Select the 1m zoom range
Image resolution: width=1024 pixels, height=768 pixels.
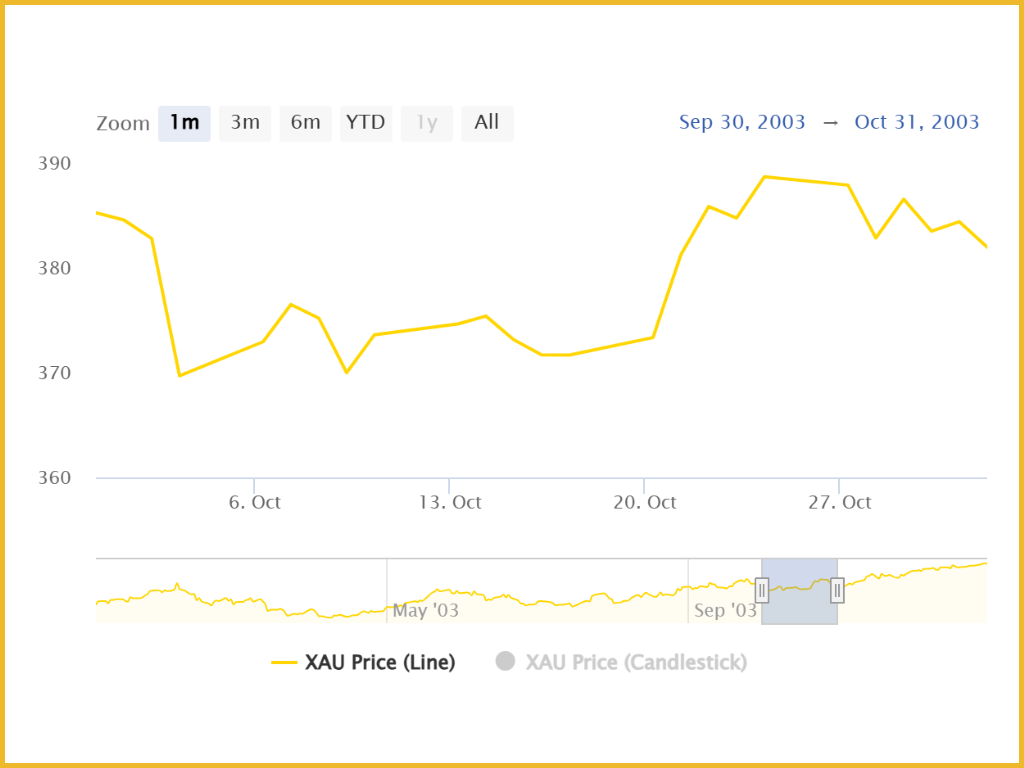184,123
